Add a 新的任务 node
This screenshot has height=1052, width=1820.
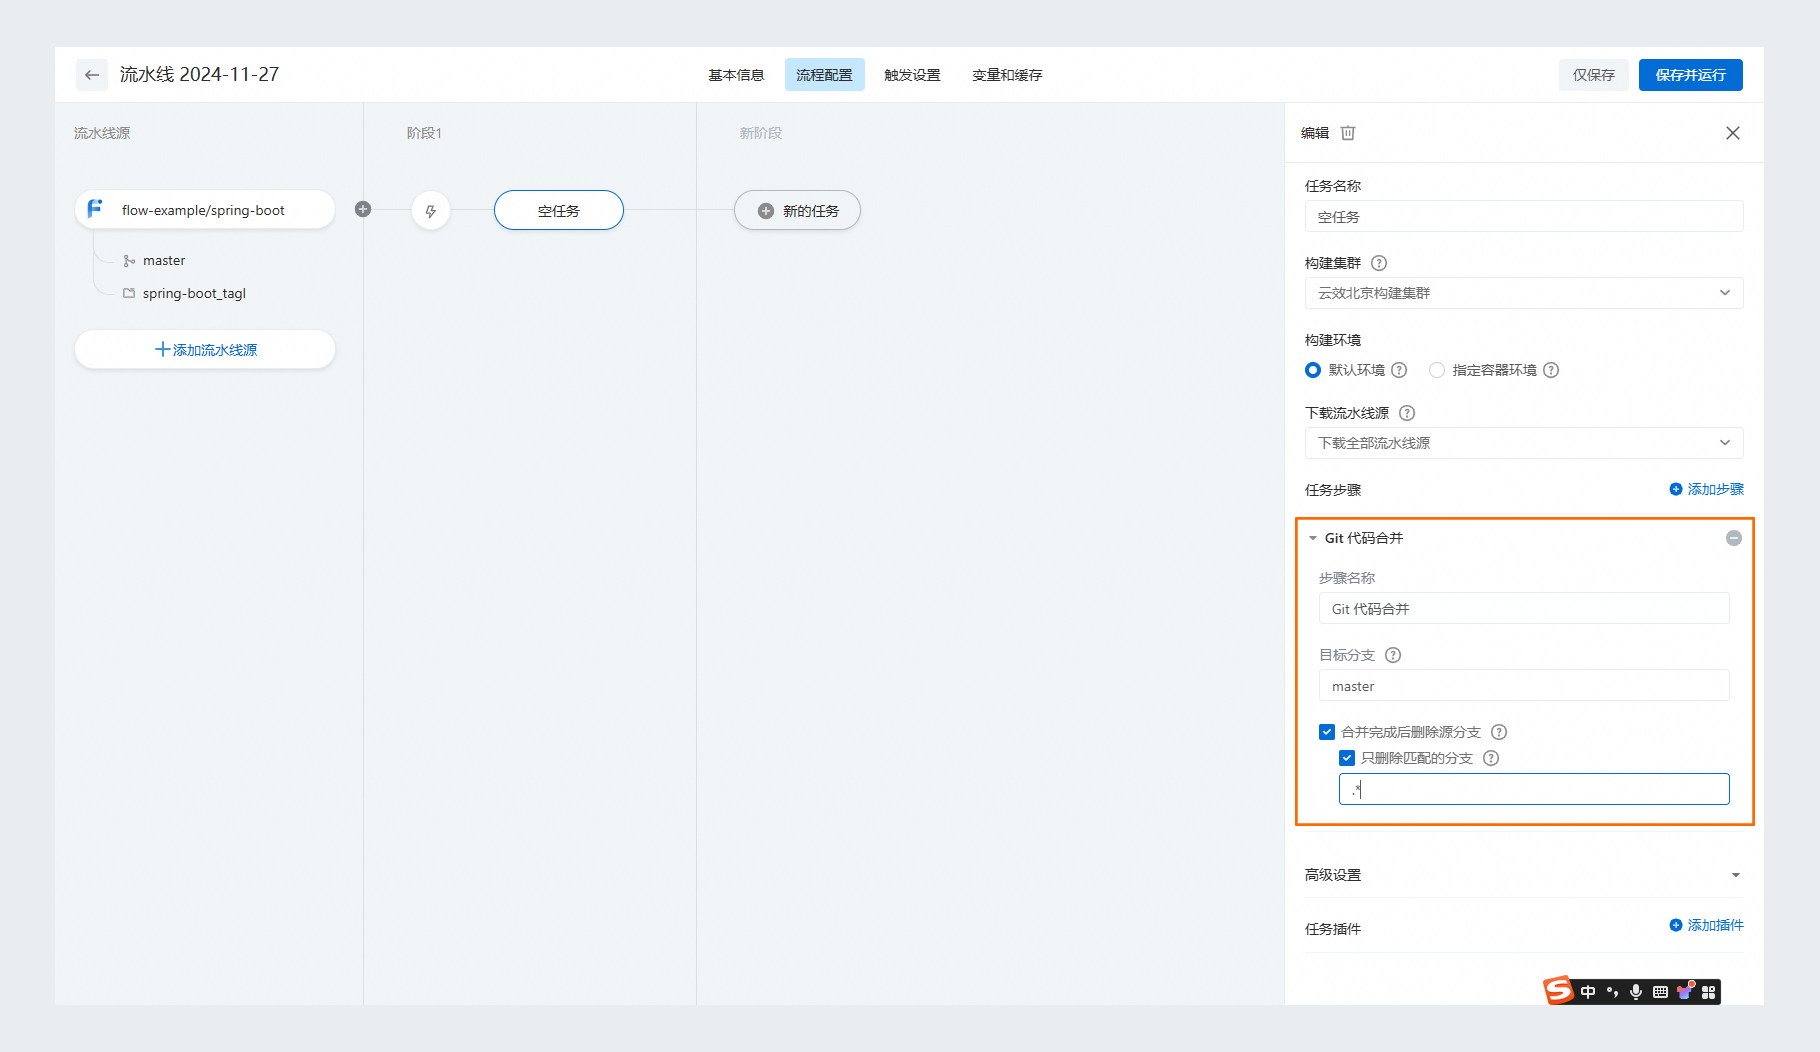(x=797, y=211)
